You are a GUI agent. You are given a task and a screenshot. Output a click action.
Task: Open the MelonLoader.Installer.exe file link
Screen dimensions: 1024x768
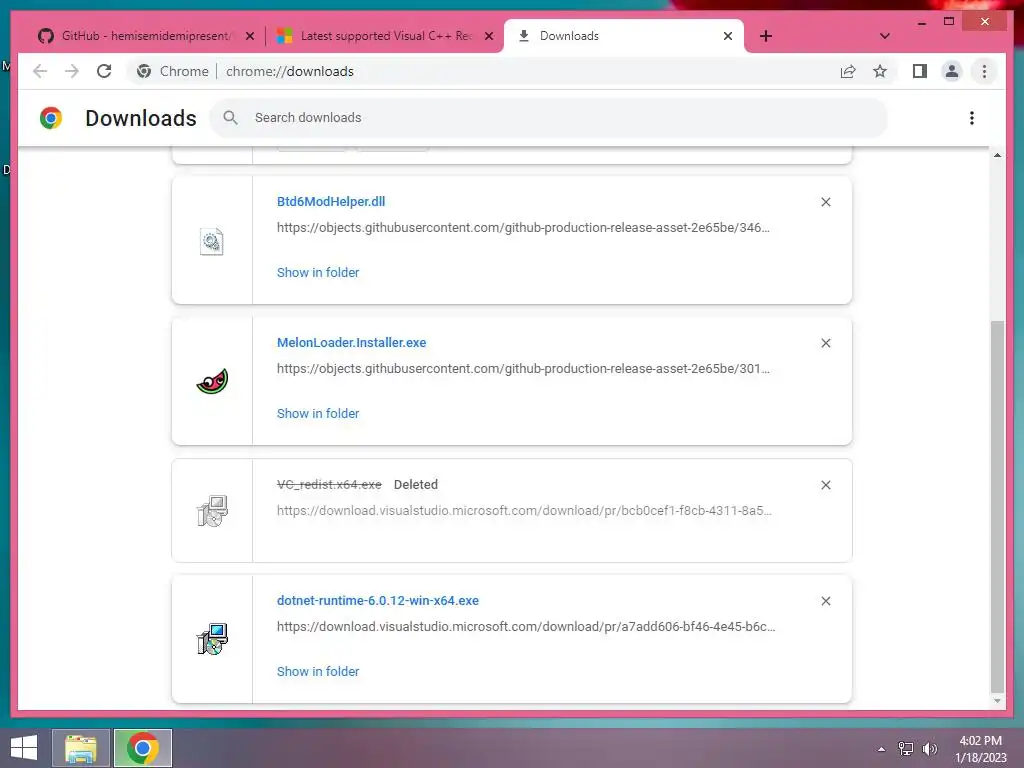351,342
